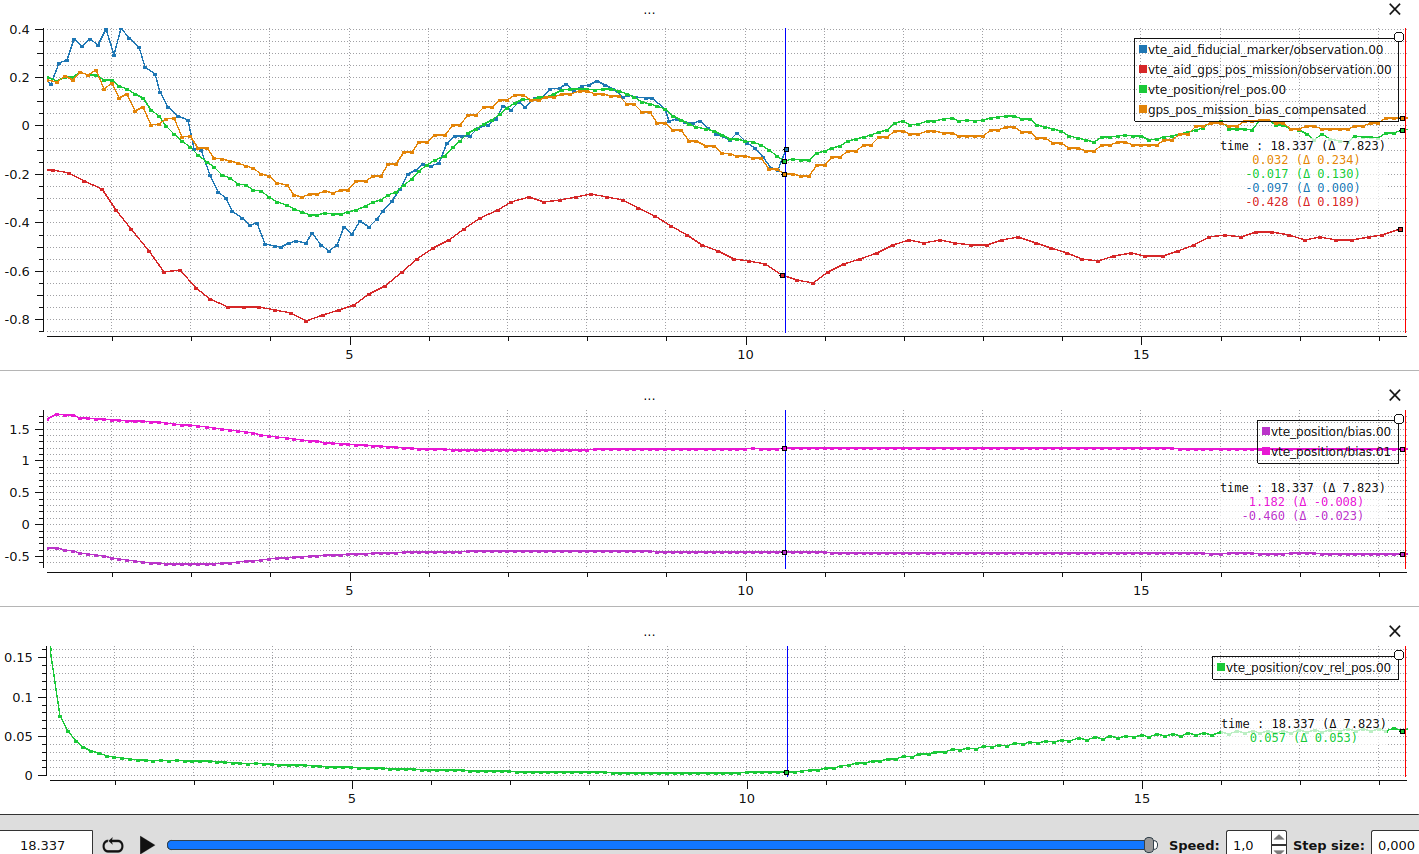The width and height of the screenshot is (1419, 854).
Task: Click the '...' title of the top plot
Action: click(x=649, y=11)
